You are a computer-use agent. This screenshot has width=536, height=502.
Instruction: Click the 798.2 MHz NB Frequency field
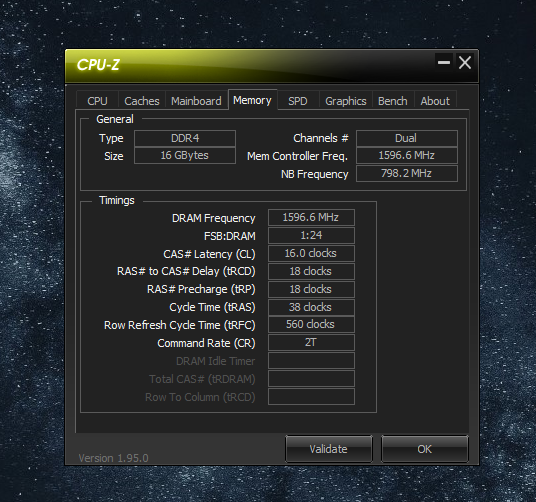(x=407, y=173)
